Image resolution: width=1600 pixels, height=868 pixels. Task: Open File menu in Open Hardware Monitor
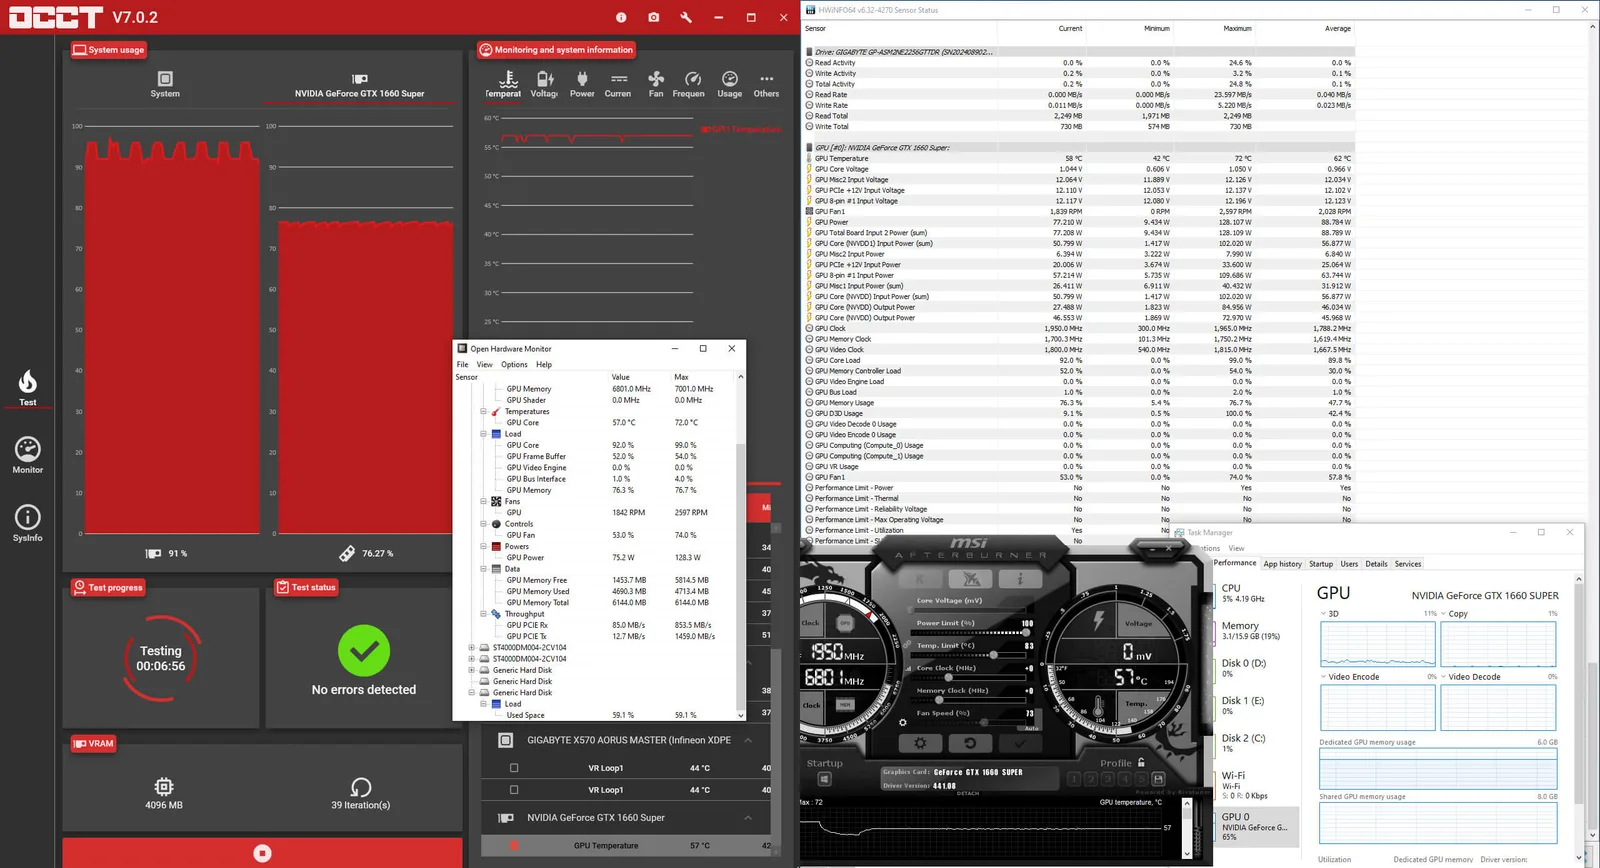coord(463,365)
